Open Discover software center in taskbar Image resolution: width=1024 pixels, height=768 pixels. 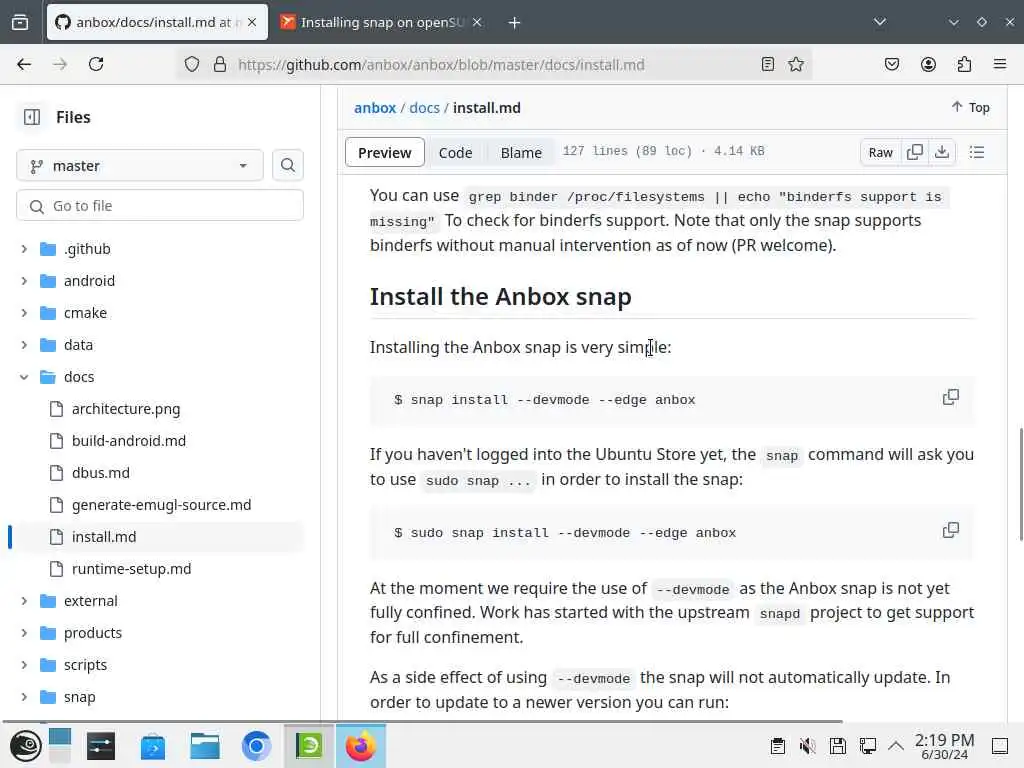153,746
